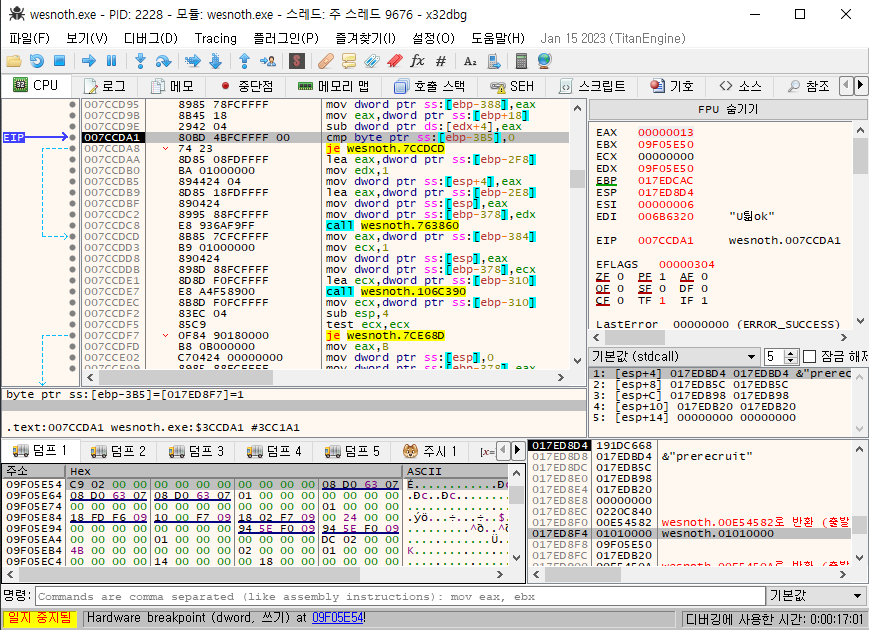Start trace over with the dotted down arrow

coord(216,61)
